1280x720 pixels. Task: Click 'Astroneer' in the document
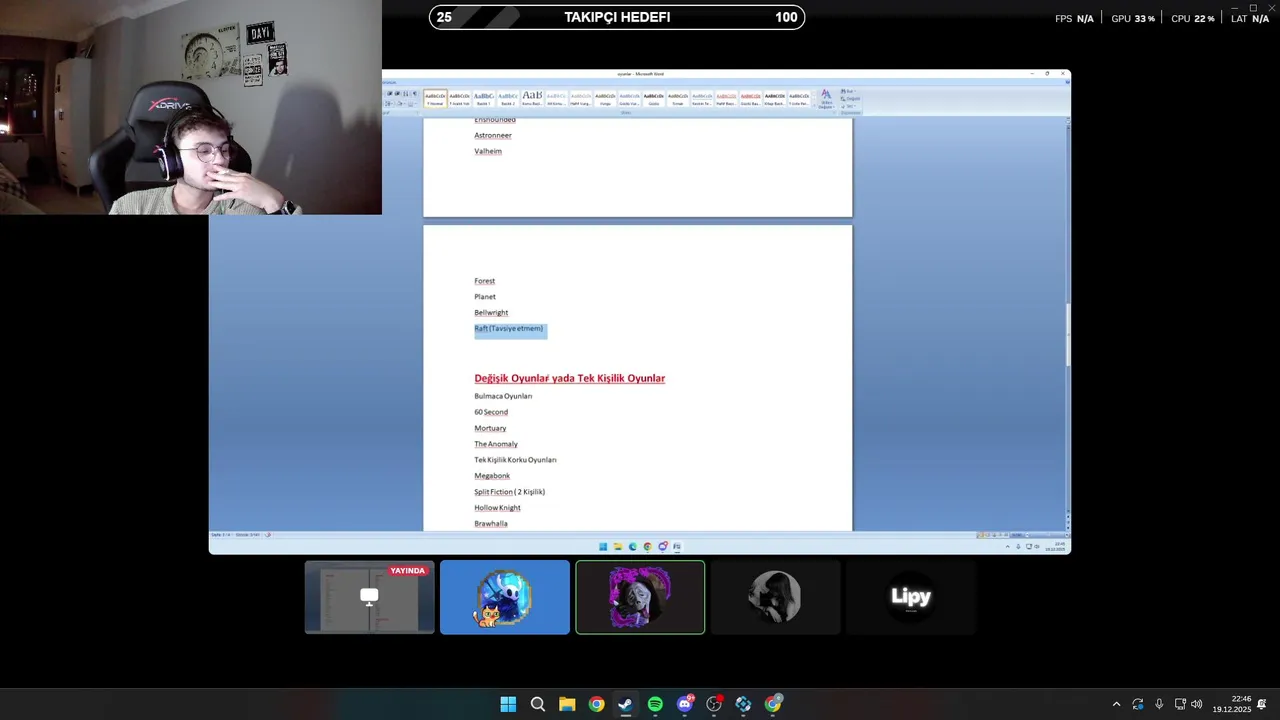pyautogui.click(x=493, y=135)
